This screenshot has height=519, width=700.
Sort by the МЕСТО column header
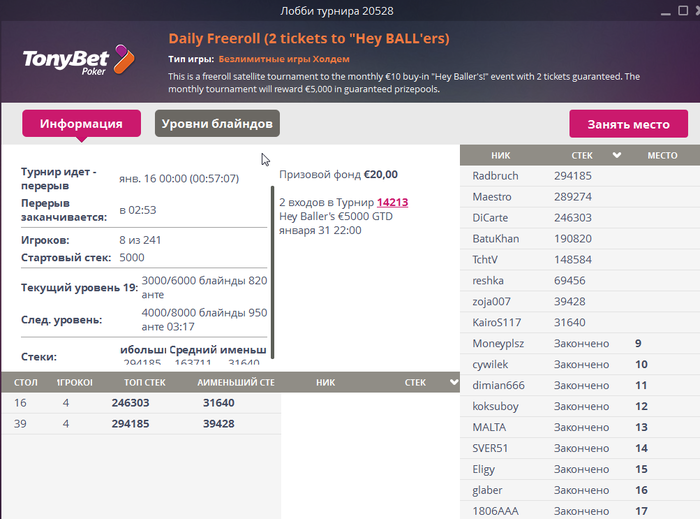tap(662, 155)
